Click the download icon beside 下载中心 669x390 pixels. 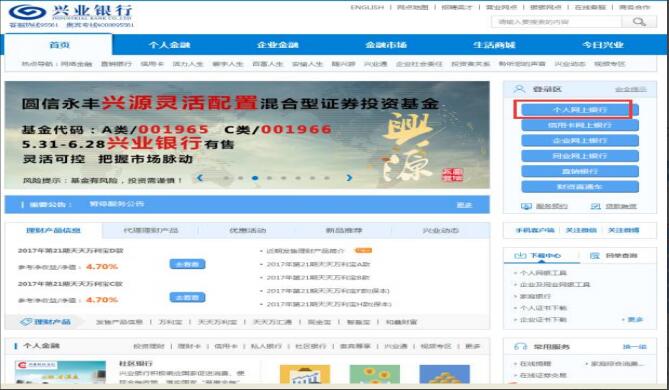point(520,256)
